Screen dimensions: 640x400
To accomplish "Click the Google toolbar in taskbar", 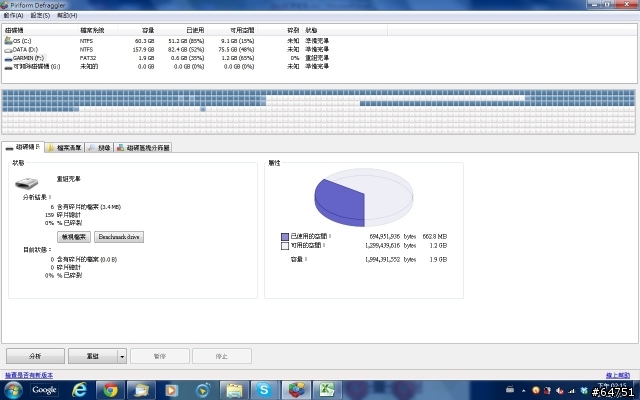I will pyautogui.click(x=44, y=390).
